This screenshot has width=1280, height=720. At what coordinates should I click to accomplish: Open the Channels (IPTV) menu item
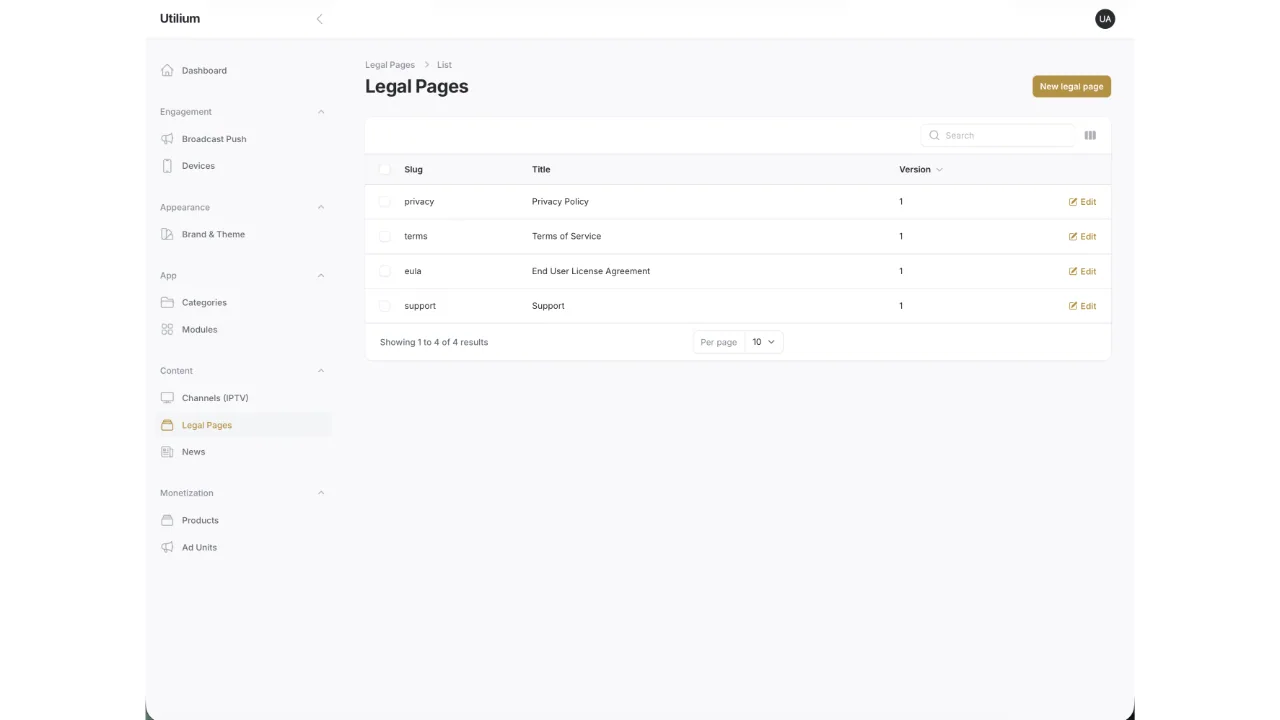243,398
